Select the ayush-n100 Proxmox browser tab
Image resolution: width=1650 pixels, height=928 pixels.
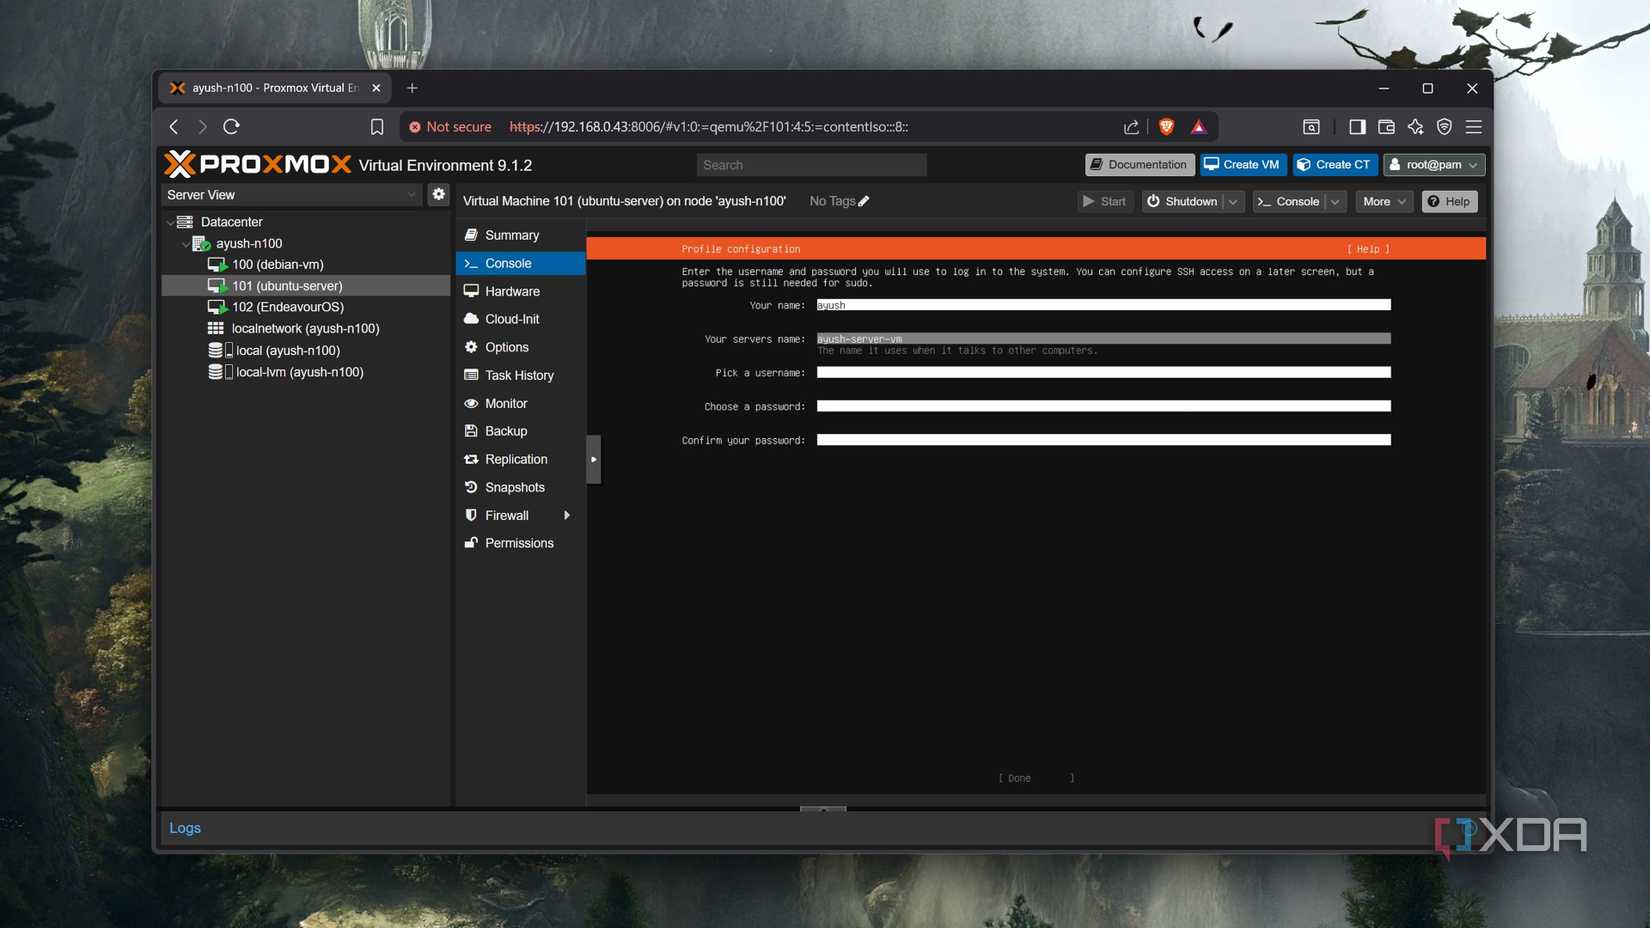coord(262,87)
